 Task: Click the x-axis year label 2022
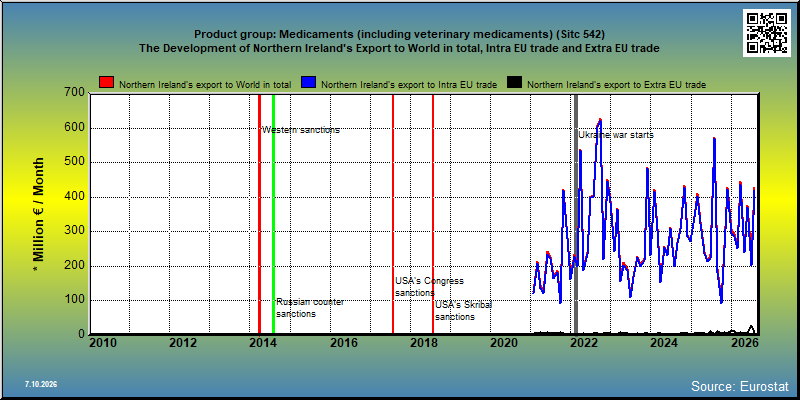pos(584,343)
